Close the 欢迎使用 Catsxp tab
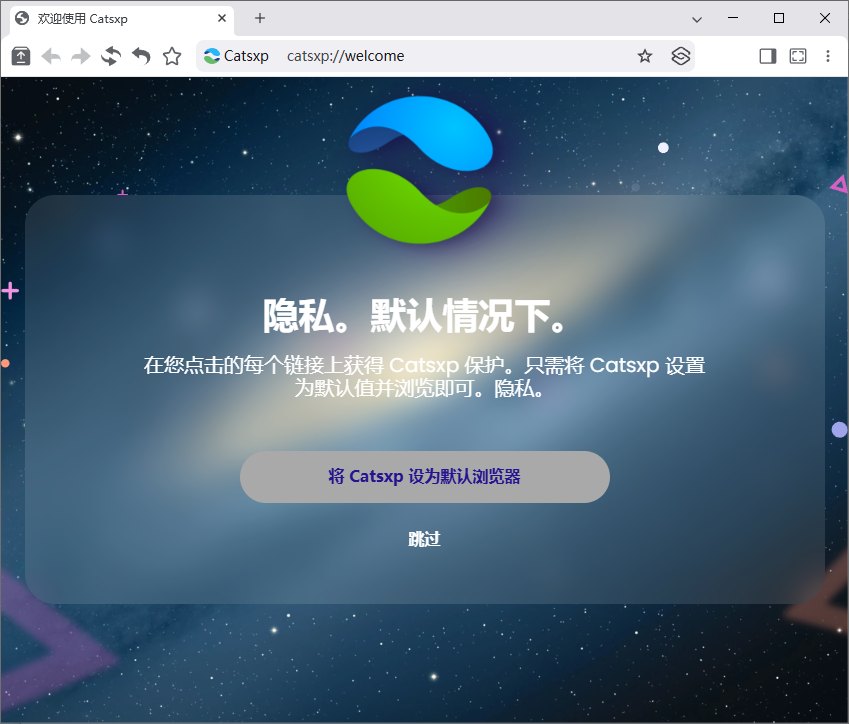This screenshot has width=849, height=724. (222, 18)
